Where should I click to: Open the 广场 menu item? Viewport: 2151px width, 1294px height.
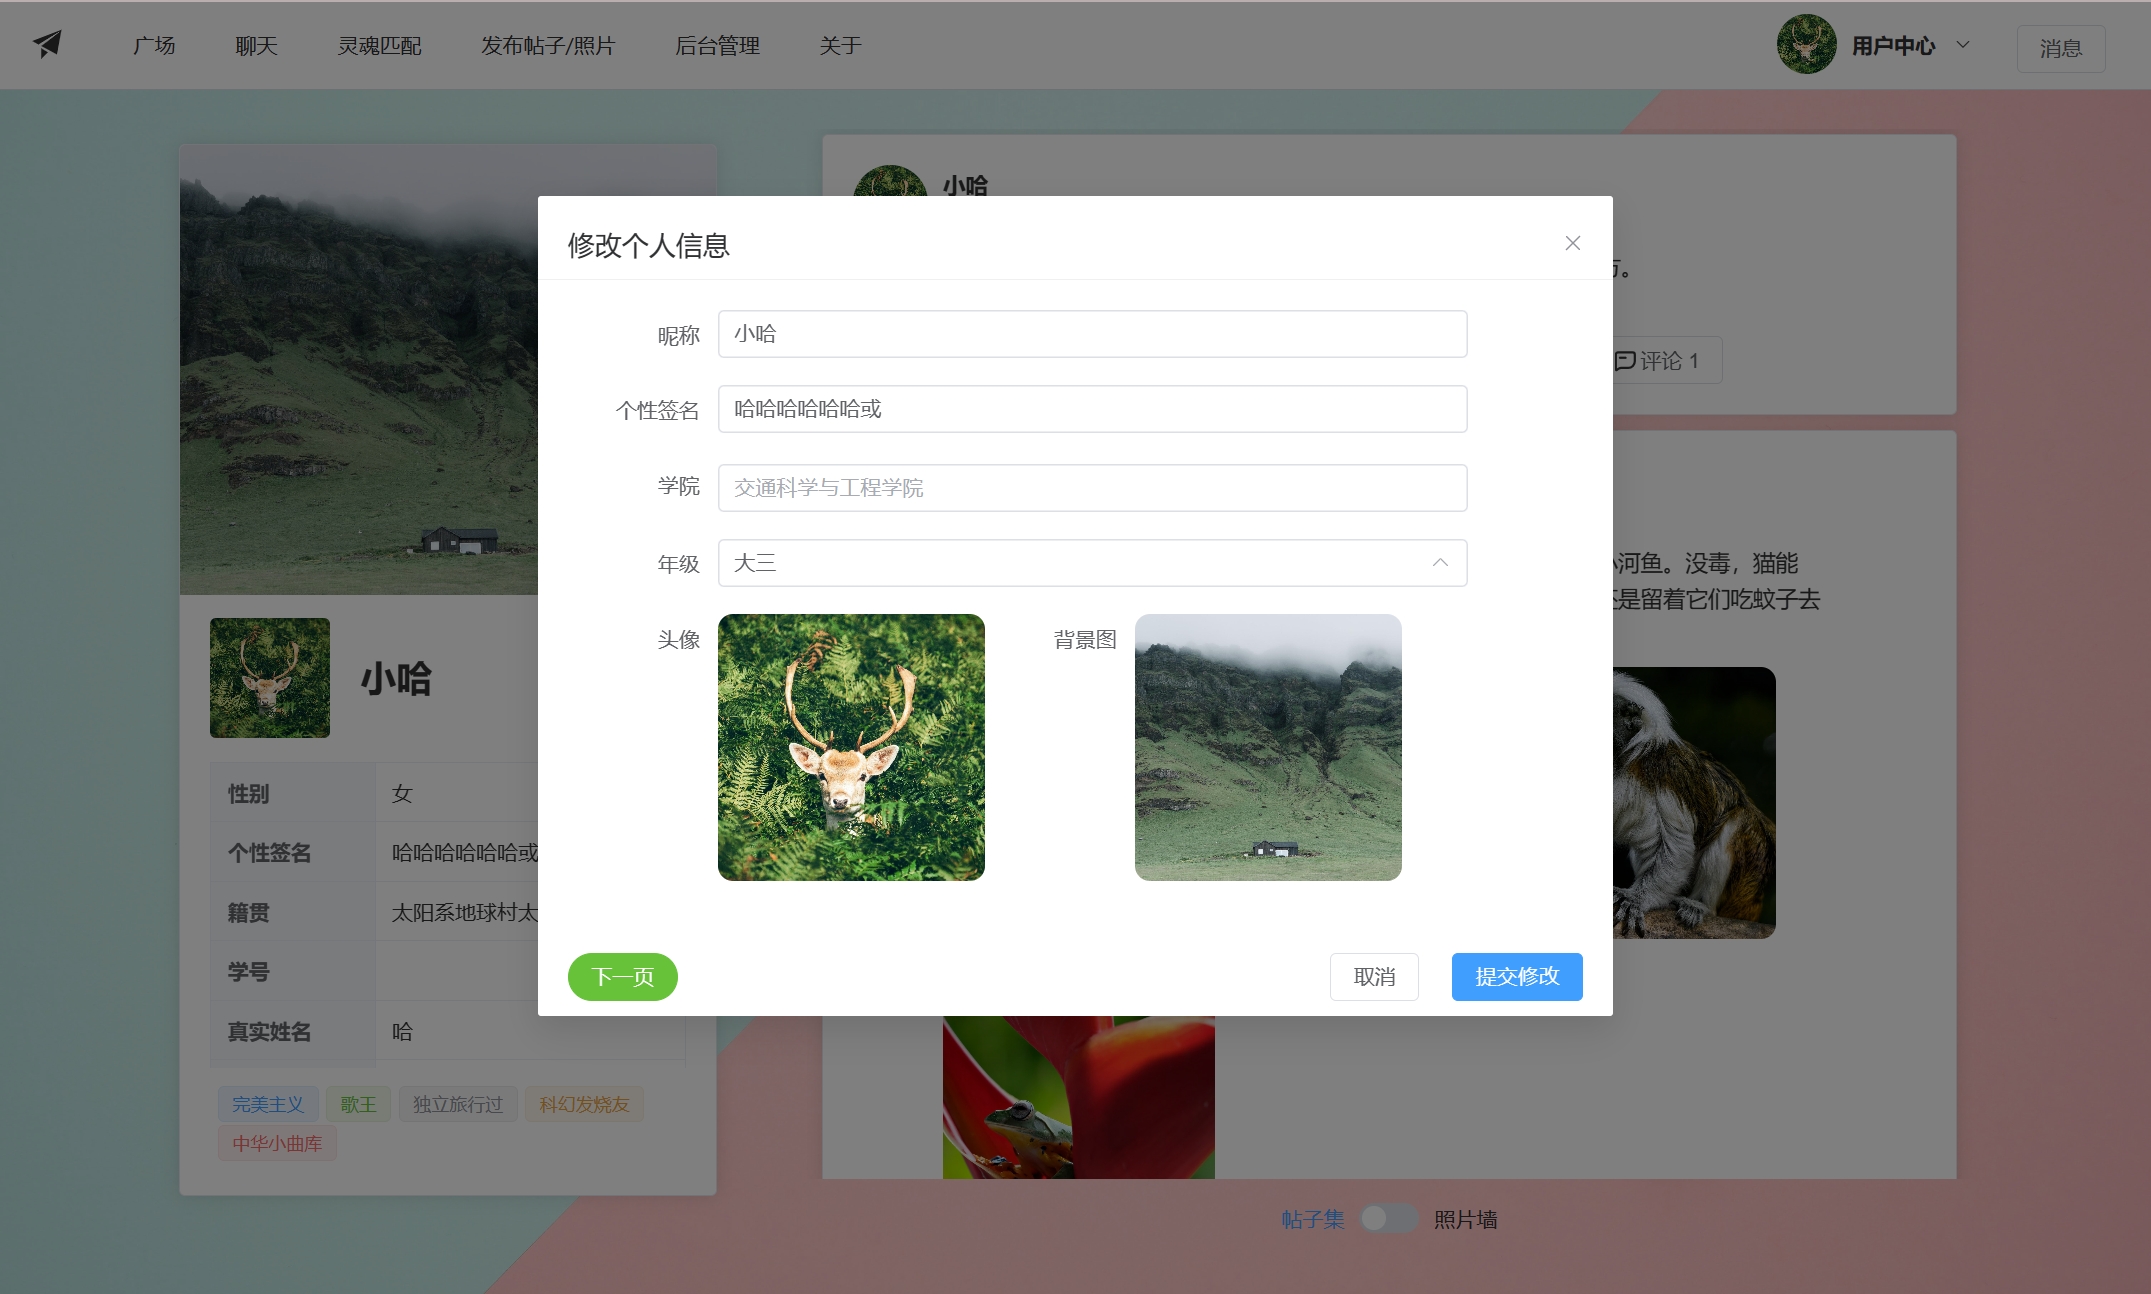(154, 46)
